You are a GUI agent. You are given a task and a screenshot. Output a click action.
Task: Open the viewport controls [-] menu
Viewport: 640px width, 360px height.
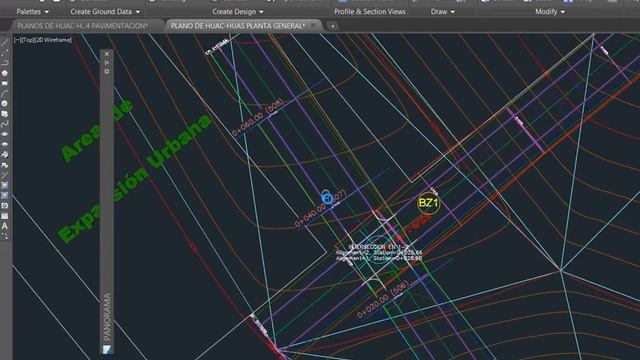pyautogui.click(x=17, y=40)
